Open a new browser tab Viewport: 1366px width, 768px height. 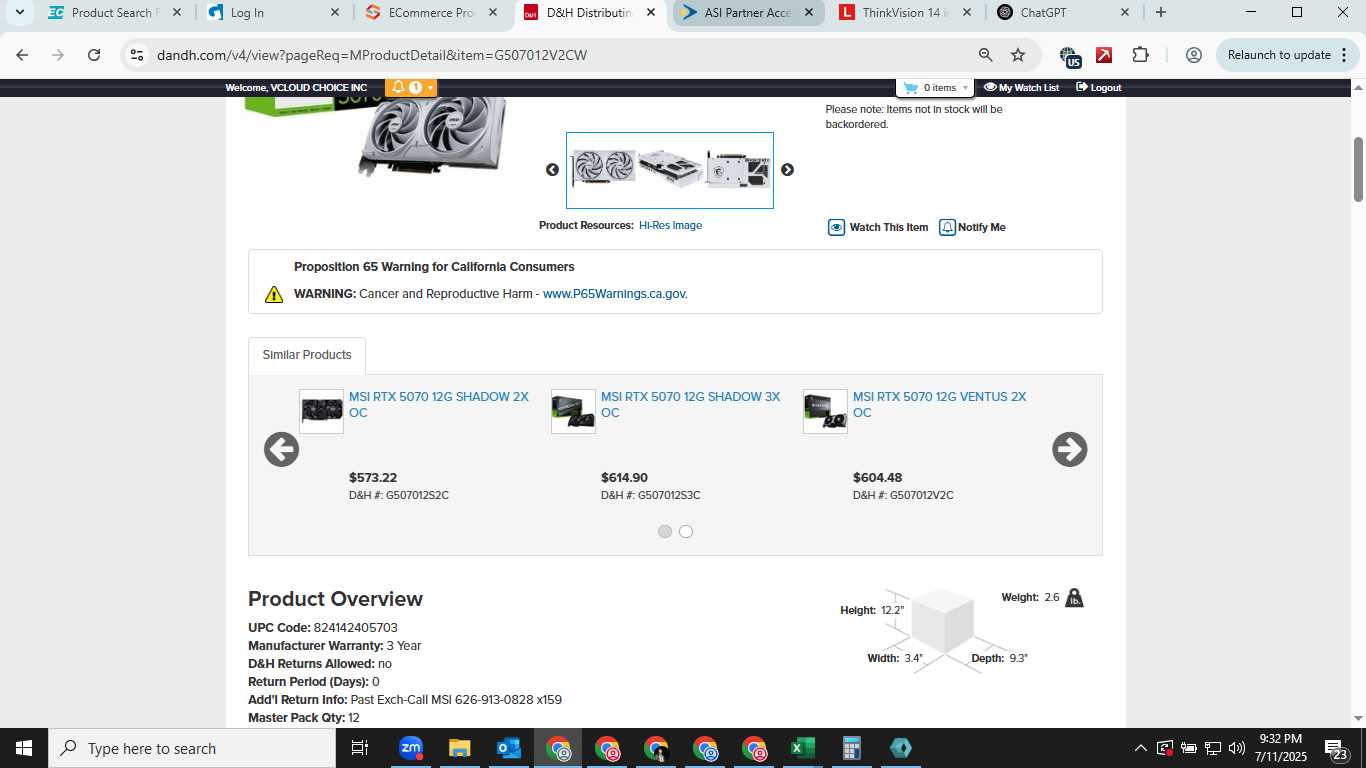1160,13
